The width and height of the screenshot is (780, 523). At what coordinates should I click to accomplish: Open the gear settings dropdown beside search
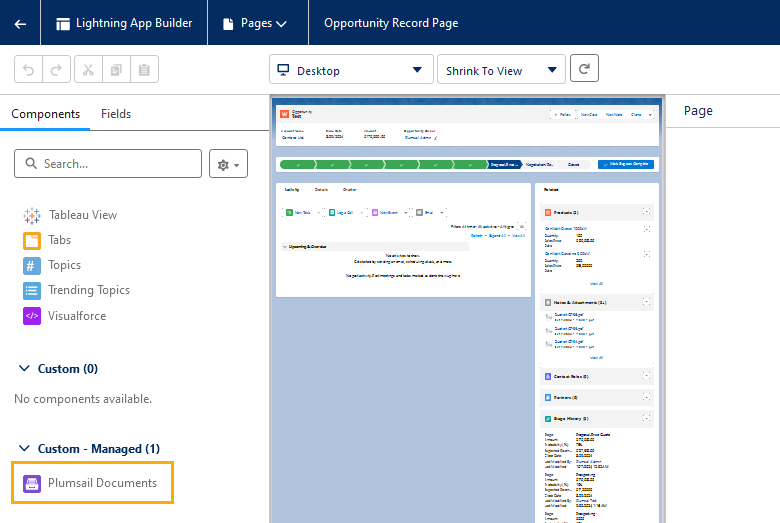click(x=228, y=164)
